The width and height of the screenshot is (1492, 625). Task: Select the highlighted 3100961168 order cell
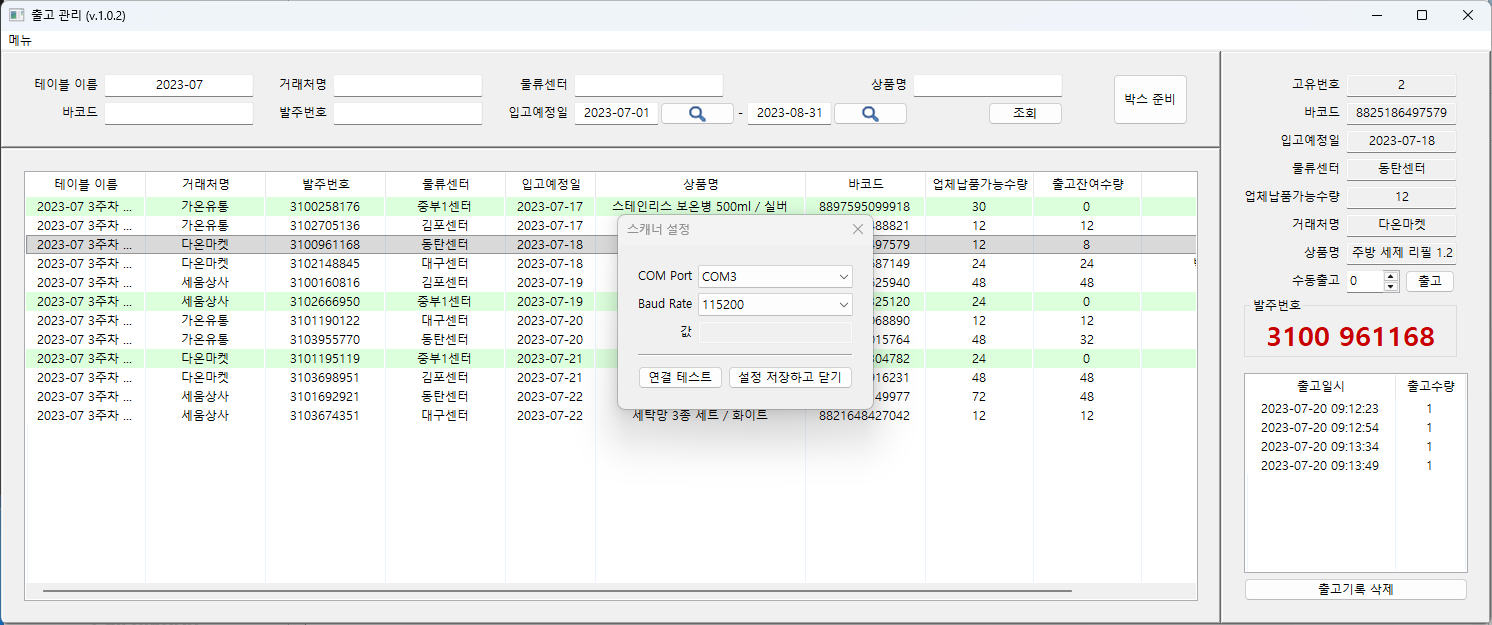(326, 245)
